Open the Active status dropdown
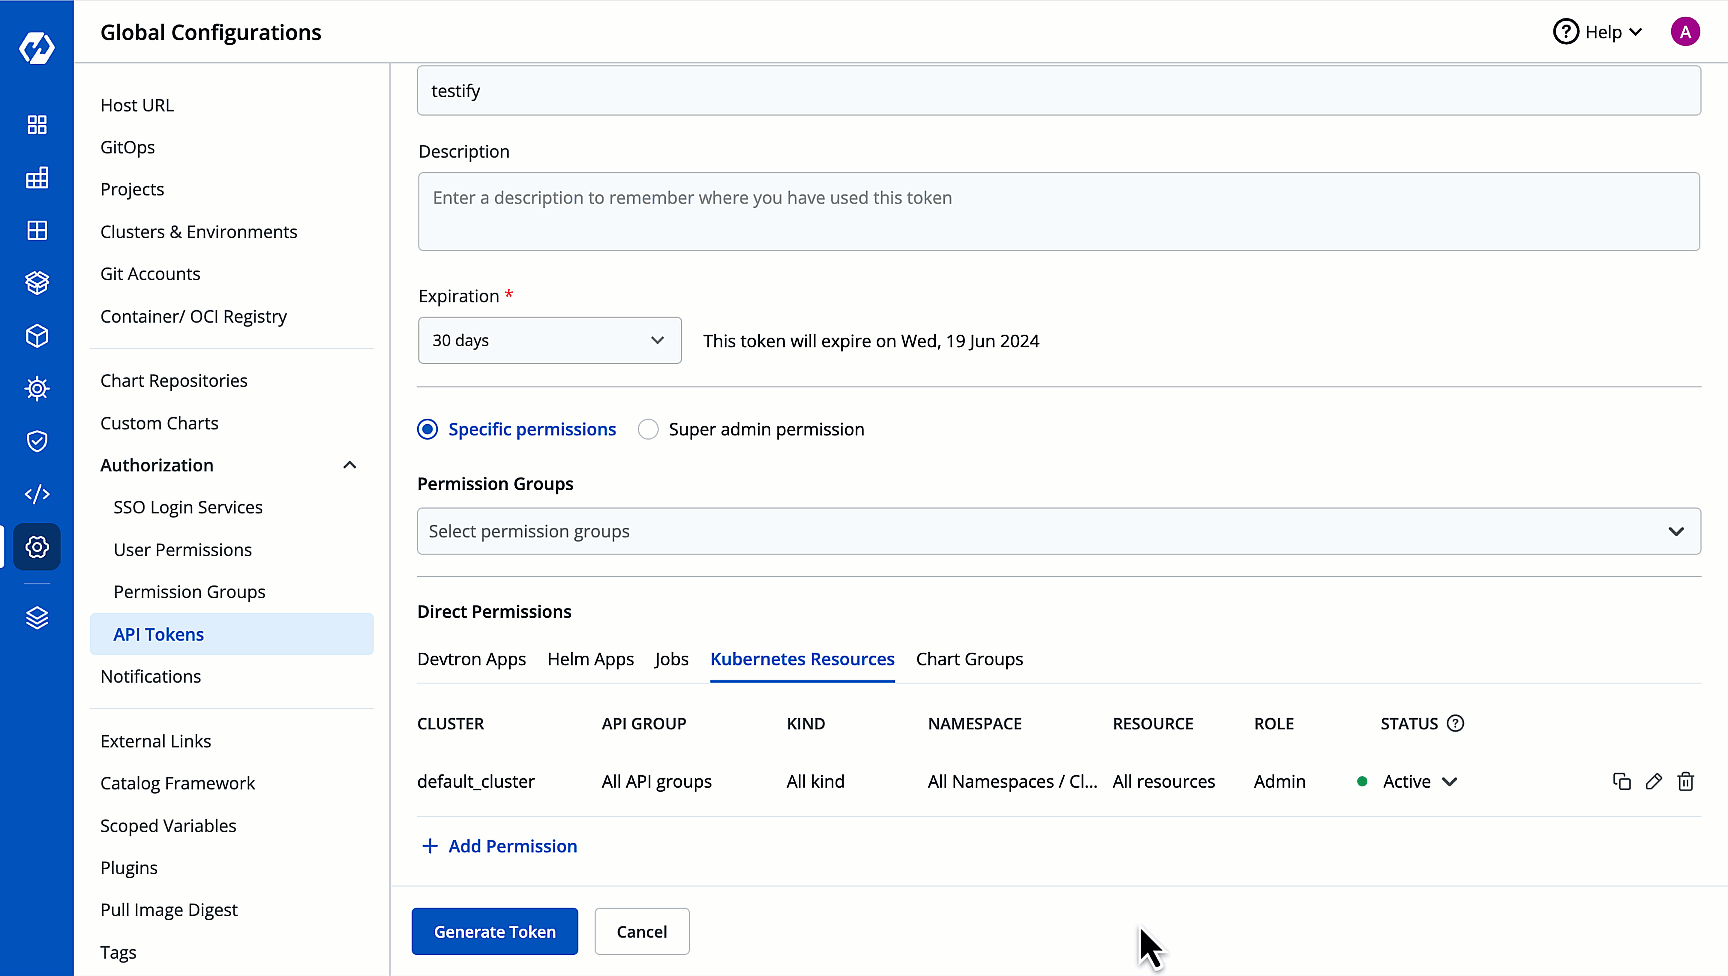The image size is (1728, 976). pyautogui.click(x=1419, y=782)
